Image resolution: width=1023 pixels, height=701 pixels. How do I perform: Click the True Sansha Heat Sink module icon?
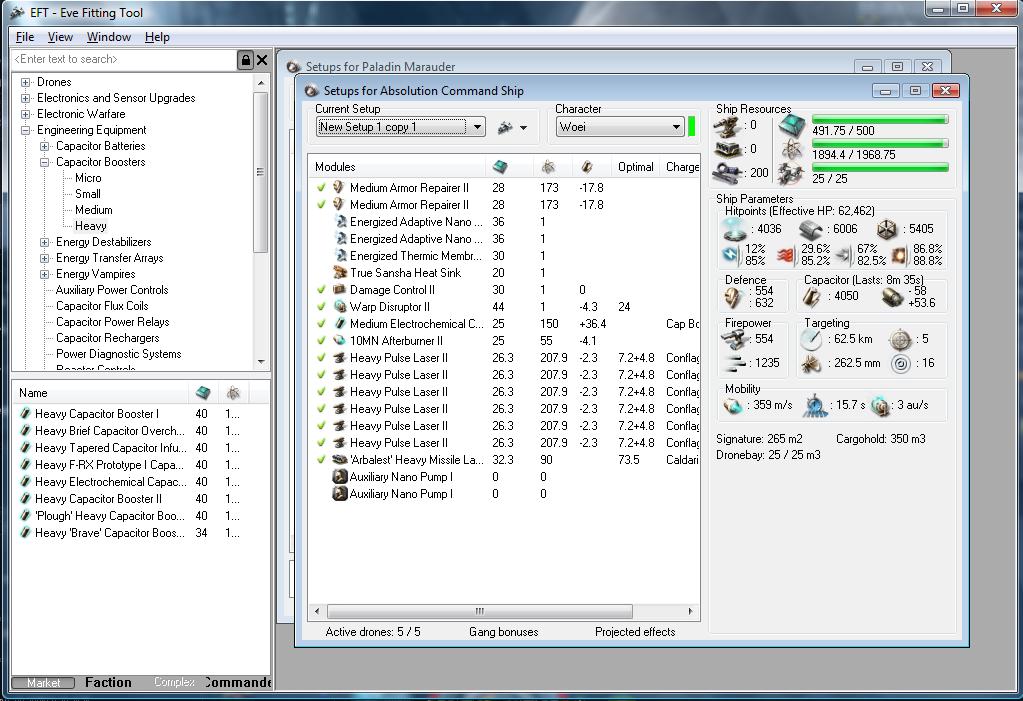(x=340, y=273)
